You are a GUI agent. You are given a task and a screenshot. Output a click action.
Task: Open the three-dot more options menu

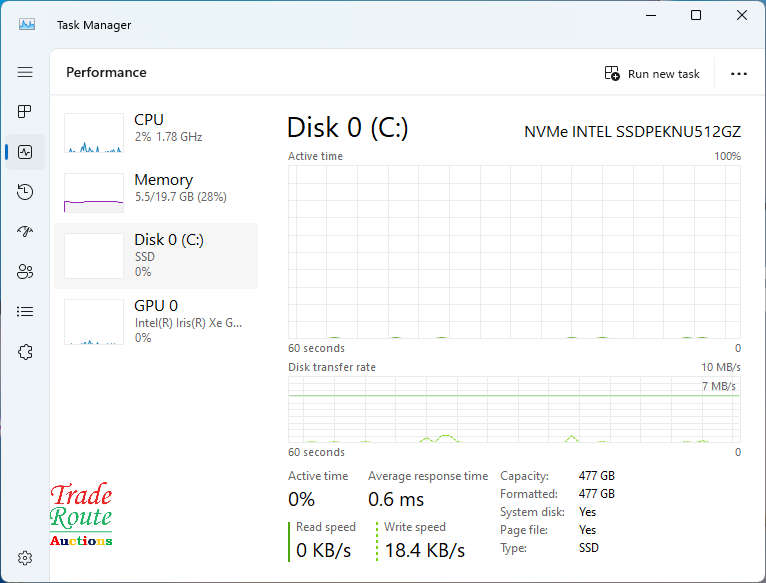pyautogui.click(x=739, y=74)
